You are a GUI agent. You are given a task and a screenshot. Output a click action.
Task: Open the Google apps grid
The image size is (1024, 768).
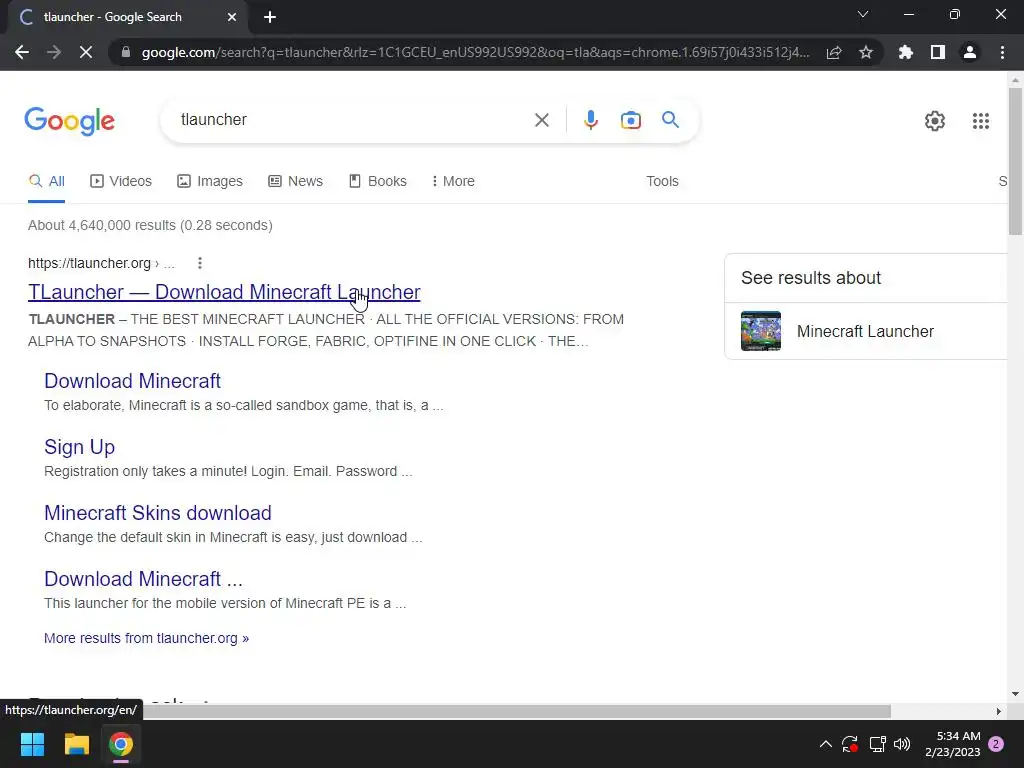[x=980, y=121]
